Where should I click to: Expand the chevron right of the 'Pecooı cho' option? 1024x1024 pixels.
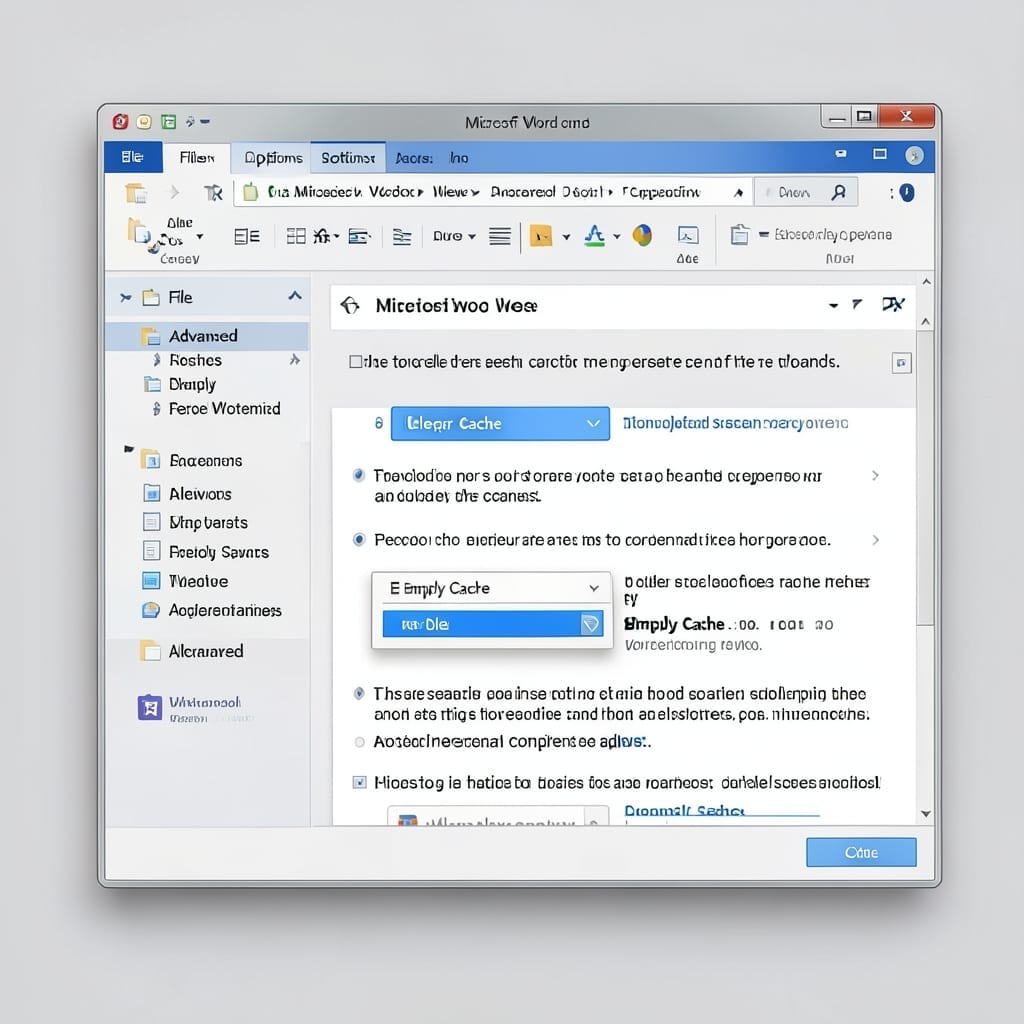point(876,539)
